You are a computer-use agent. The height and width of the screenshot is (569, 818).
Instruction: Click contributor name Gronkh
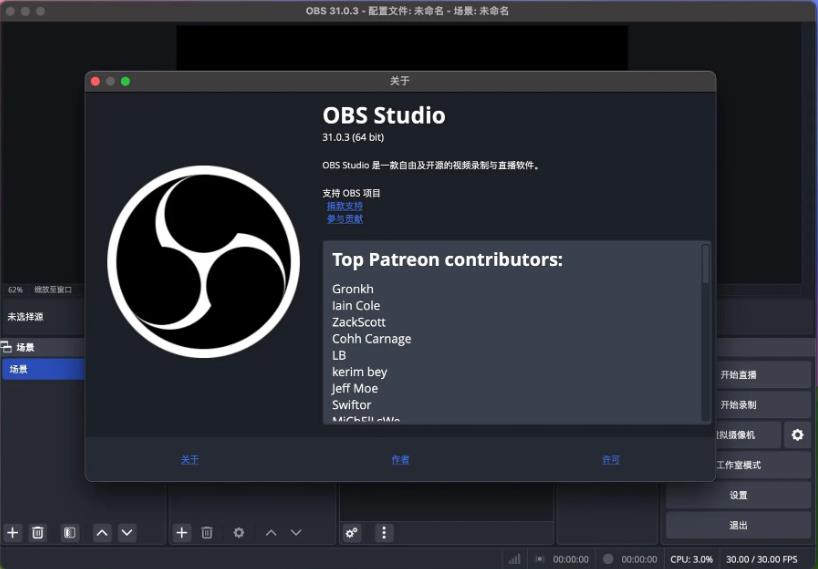click(353, 289)
